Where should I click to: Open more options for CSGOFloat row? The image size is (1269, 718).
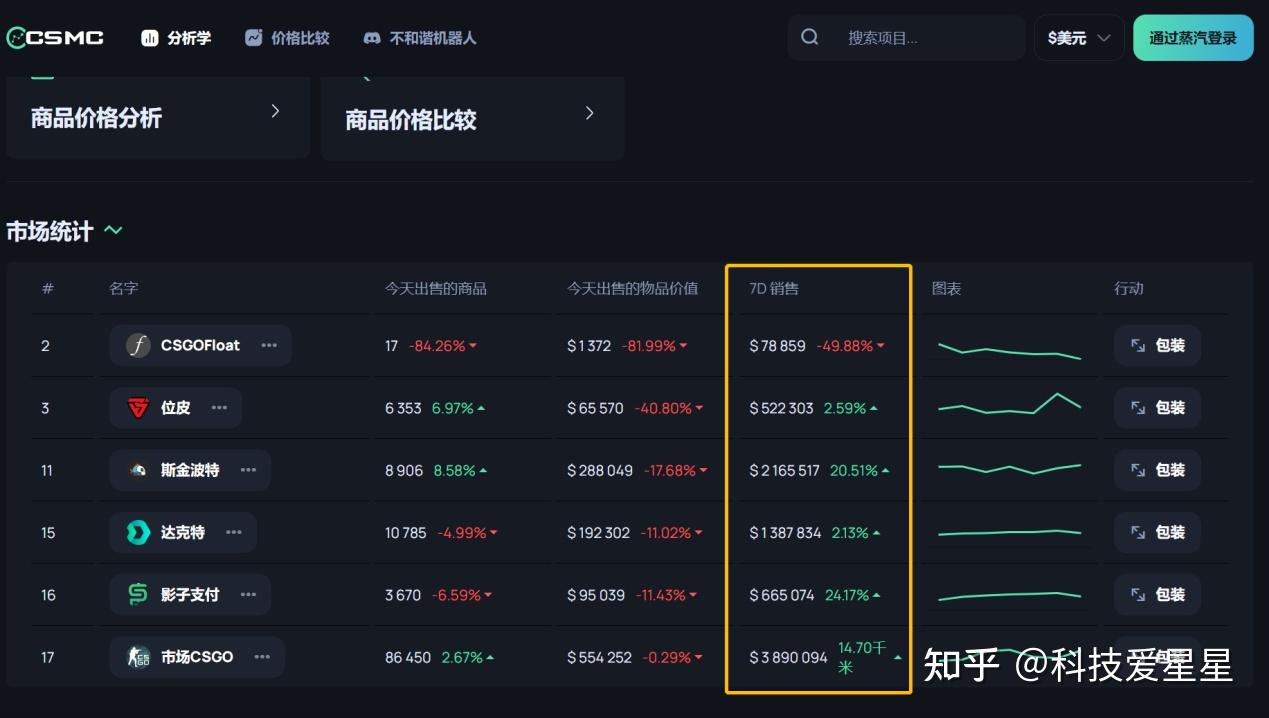(268, 345)
